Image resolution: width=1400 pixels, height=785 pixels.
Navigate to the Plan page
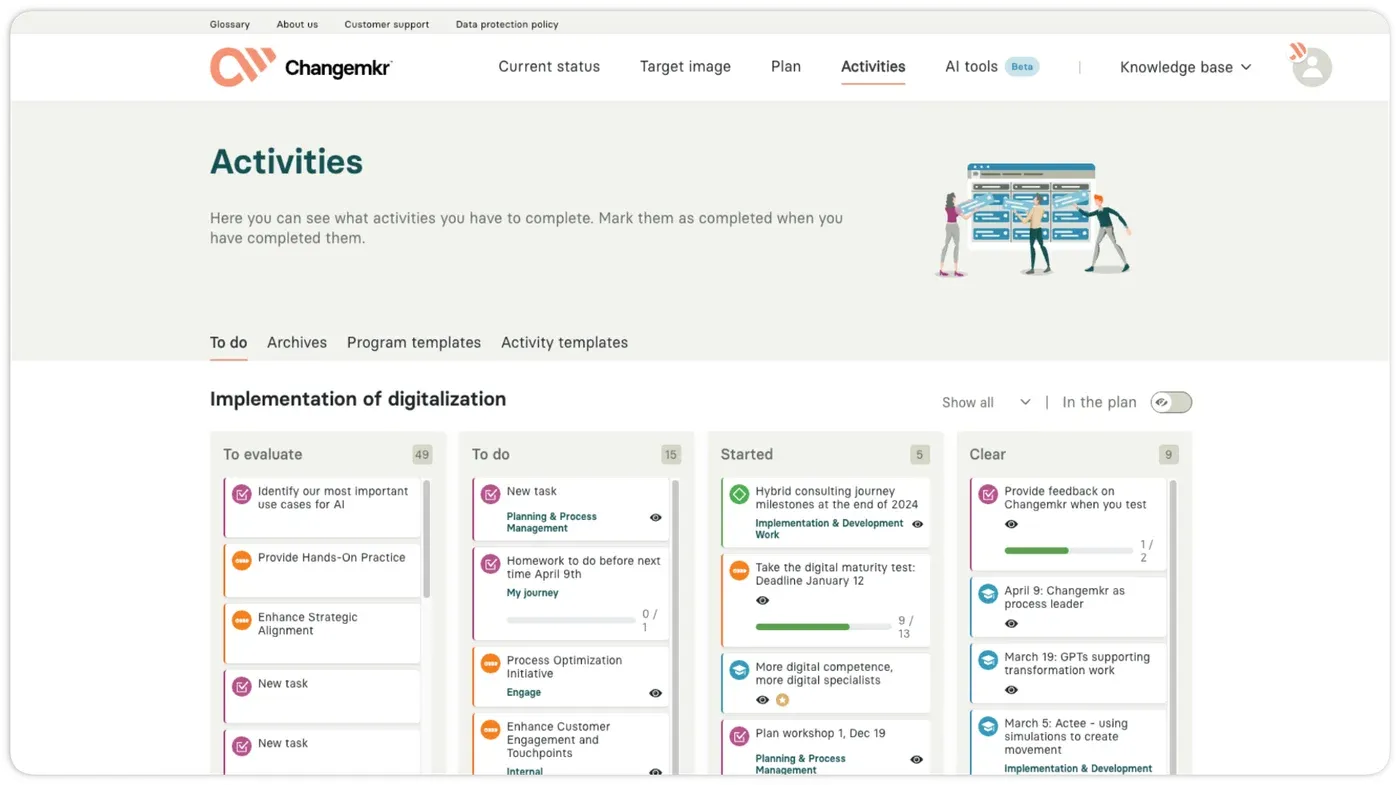[786, 67]
